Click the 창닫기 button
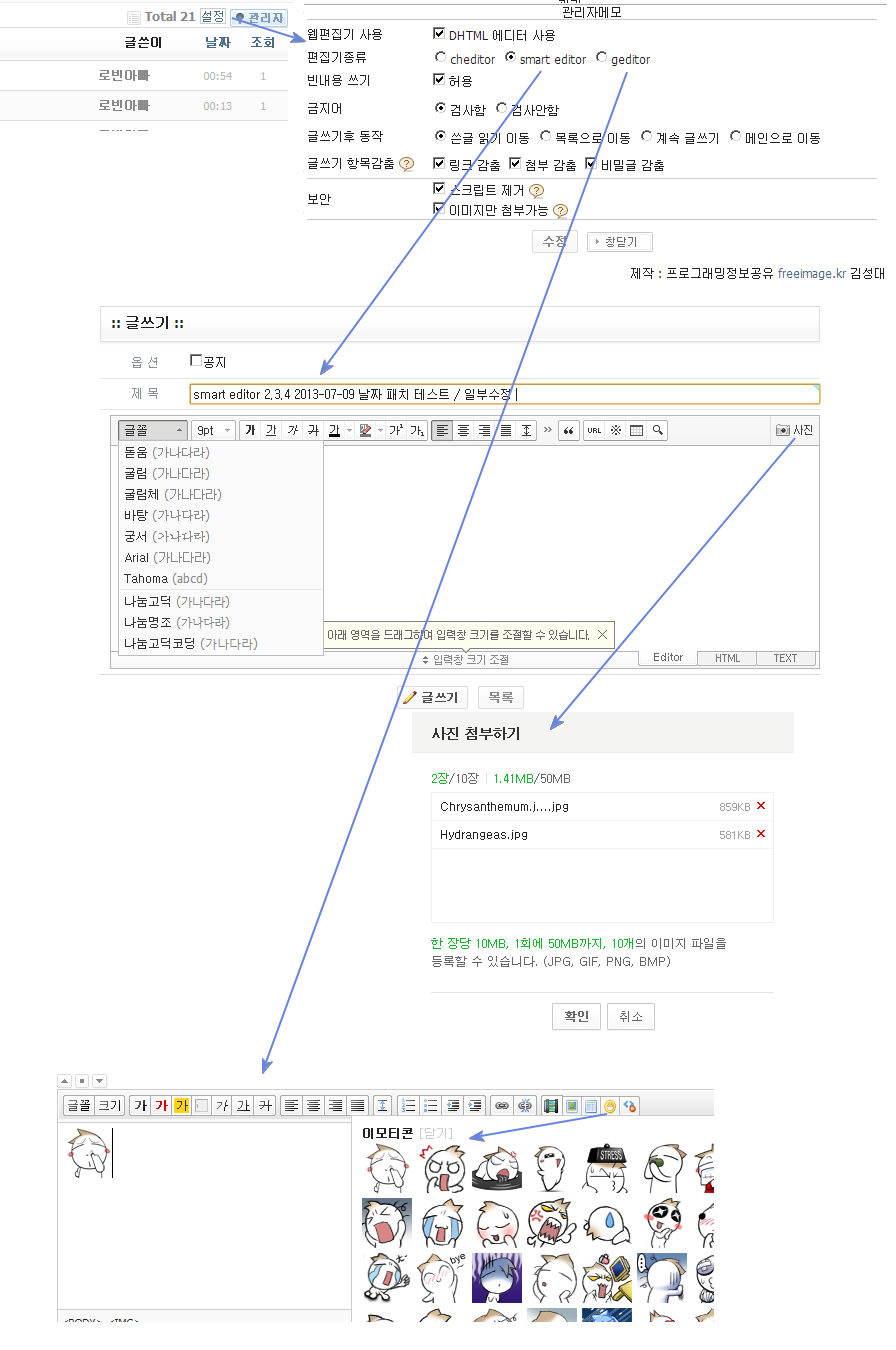 [x=620, y=242]
